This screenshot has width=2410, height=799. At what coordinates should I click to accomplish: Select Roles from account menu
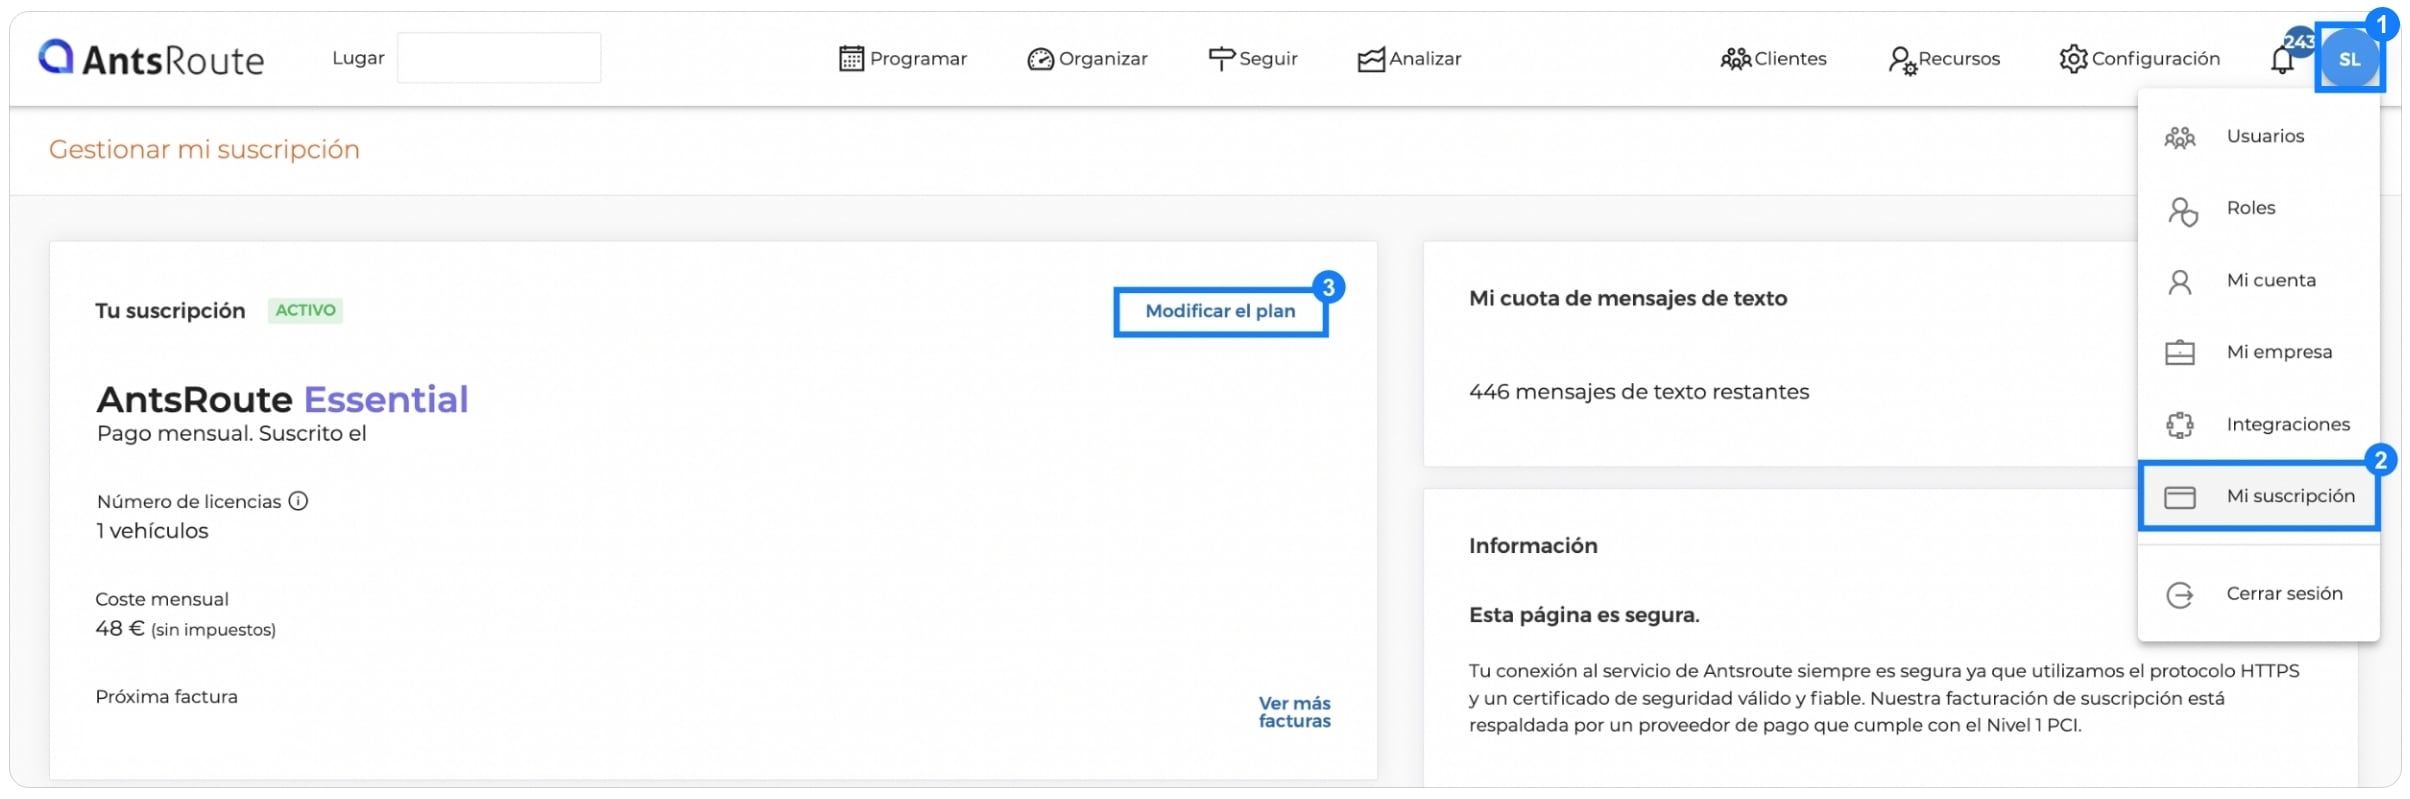pyautogui.click(x=2259, y=209)
